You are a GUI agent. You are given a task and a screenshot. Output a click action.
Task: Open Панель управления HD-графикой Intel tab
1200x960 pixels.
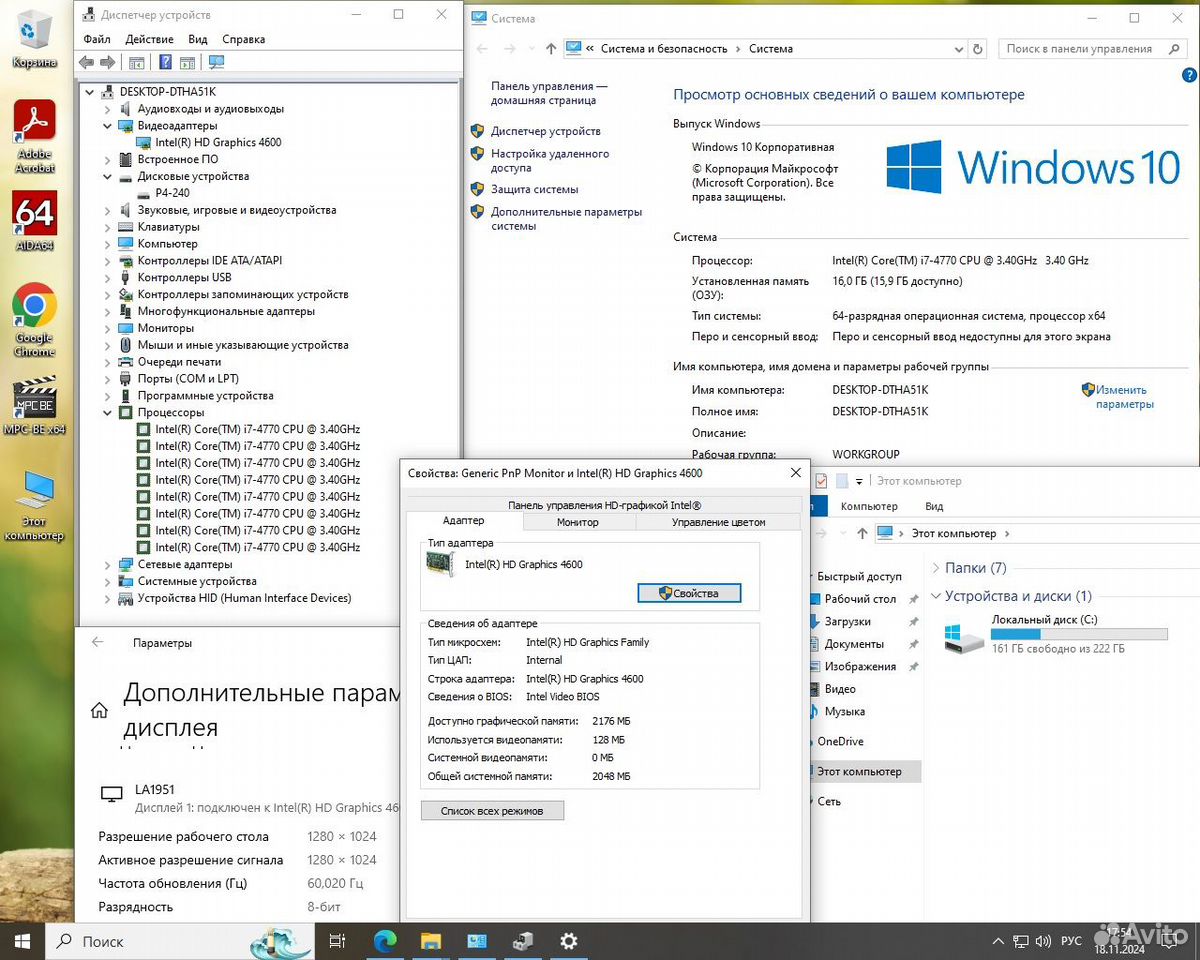(604, 505)
